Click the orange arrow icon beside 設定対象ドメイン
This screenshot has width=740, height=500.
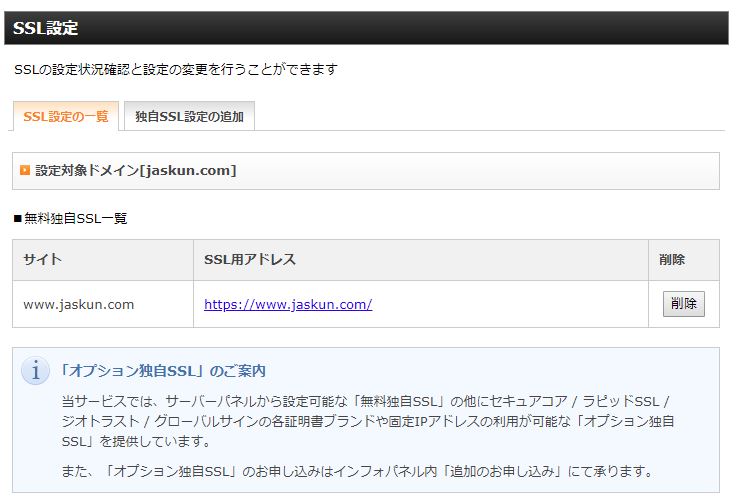25,171
